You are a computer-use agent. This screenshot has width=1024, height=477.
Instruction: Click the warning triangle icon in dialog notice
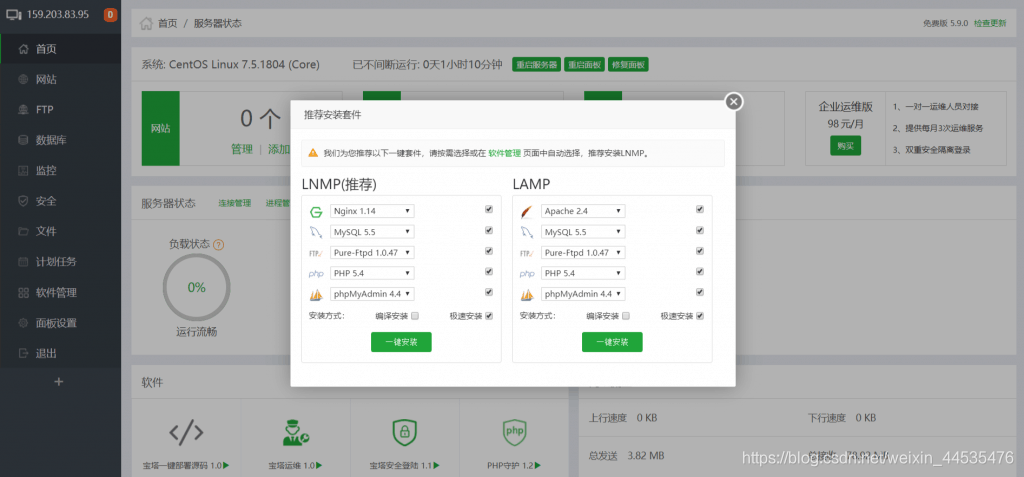pyautogui.click(x=313, y=153)
